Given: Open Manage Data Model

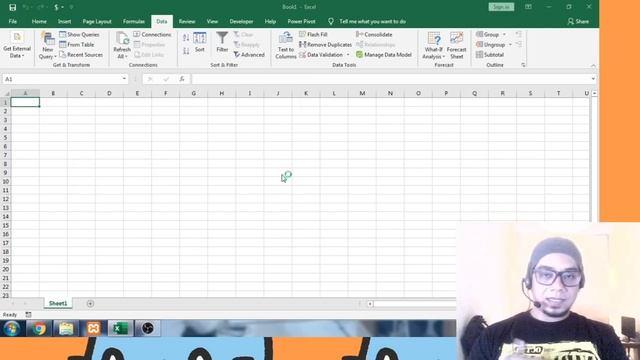Looking at the screenshot, I should click(x=384, y=55).
